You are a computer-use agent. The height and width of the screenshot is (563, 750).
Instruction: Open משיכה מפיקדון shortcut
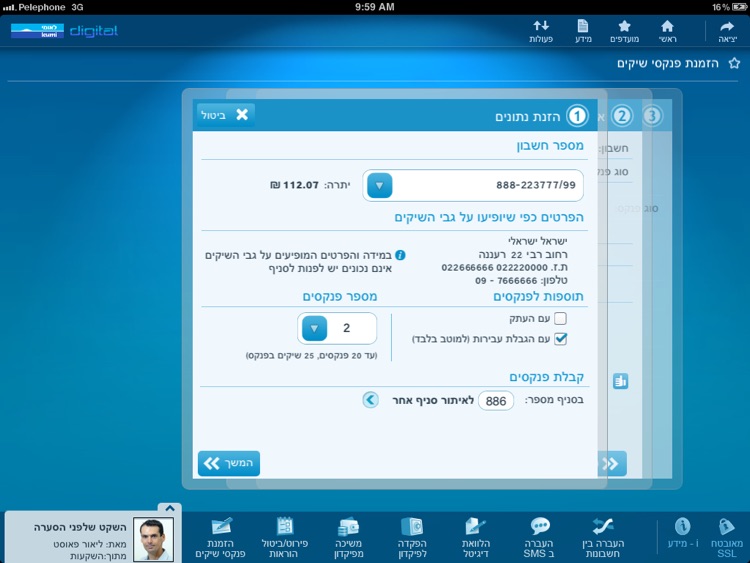coord(349,537)
